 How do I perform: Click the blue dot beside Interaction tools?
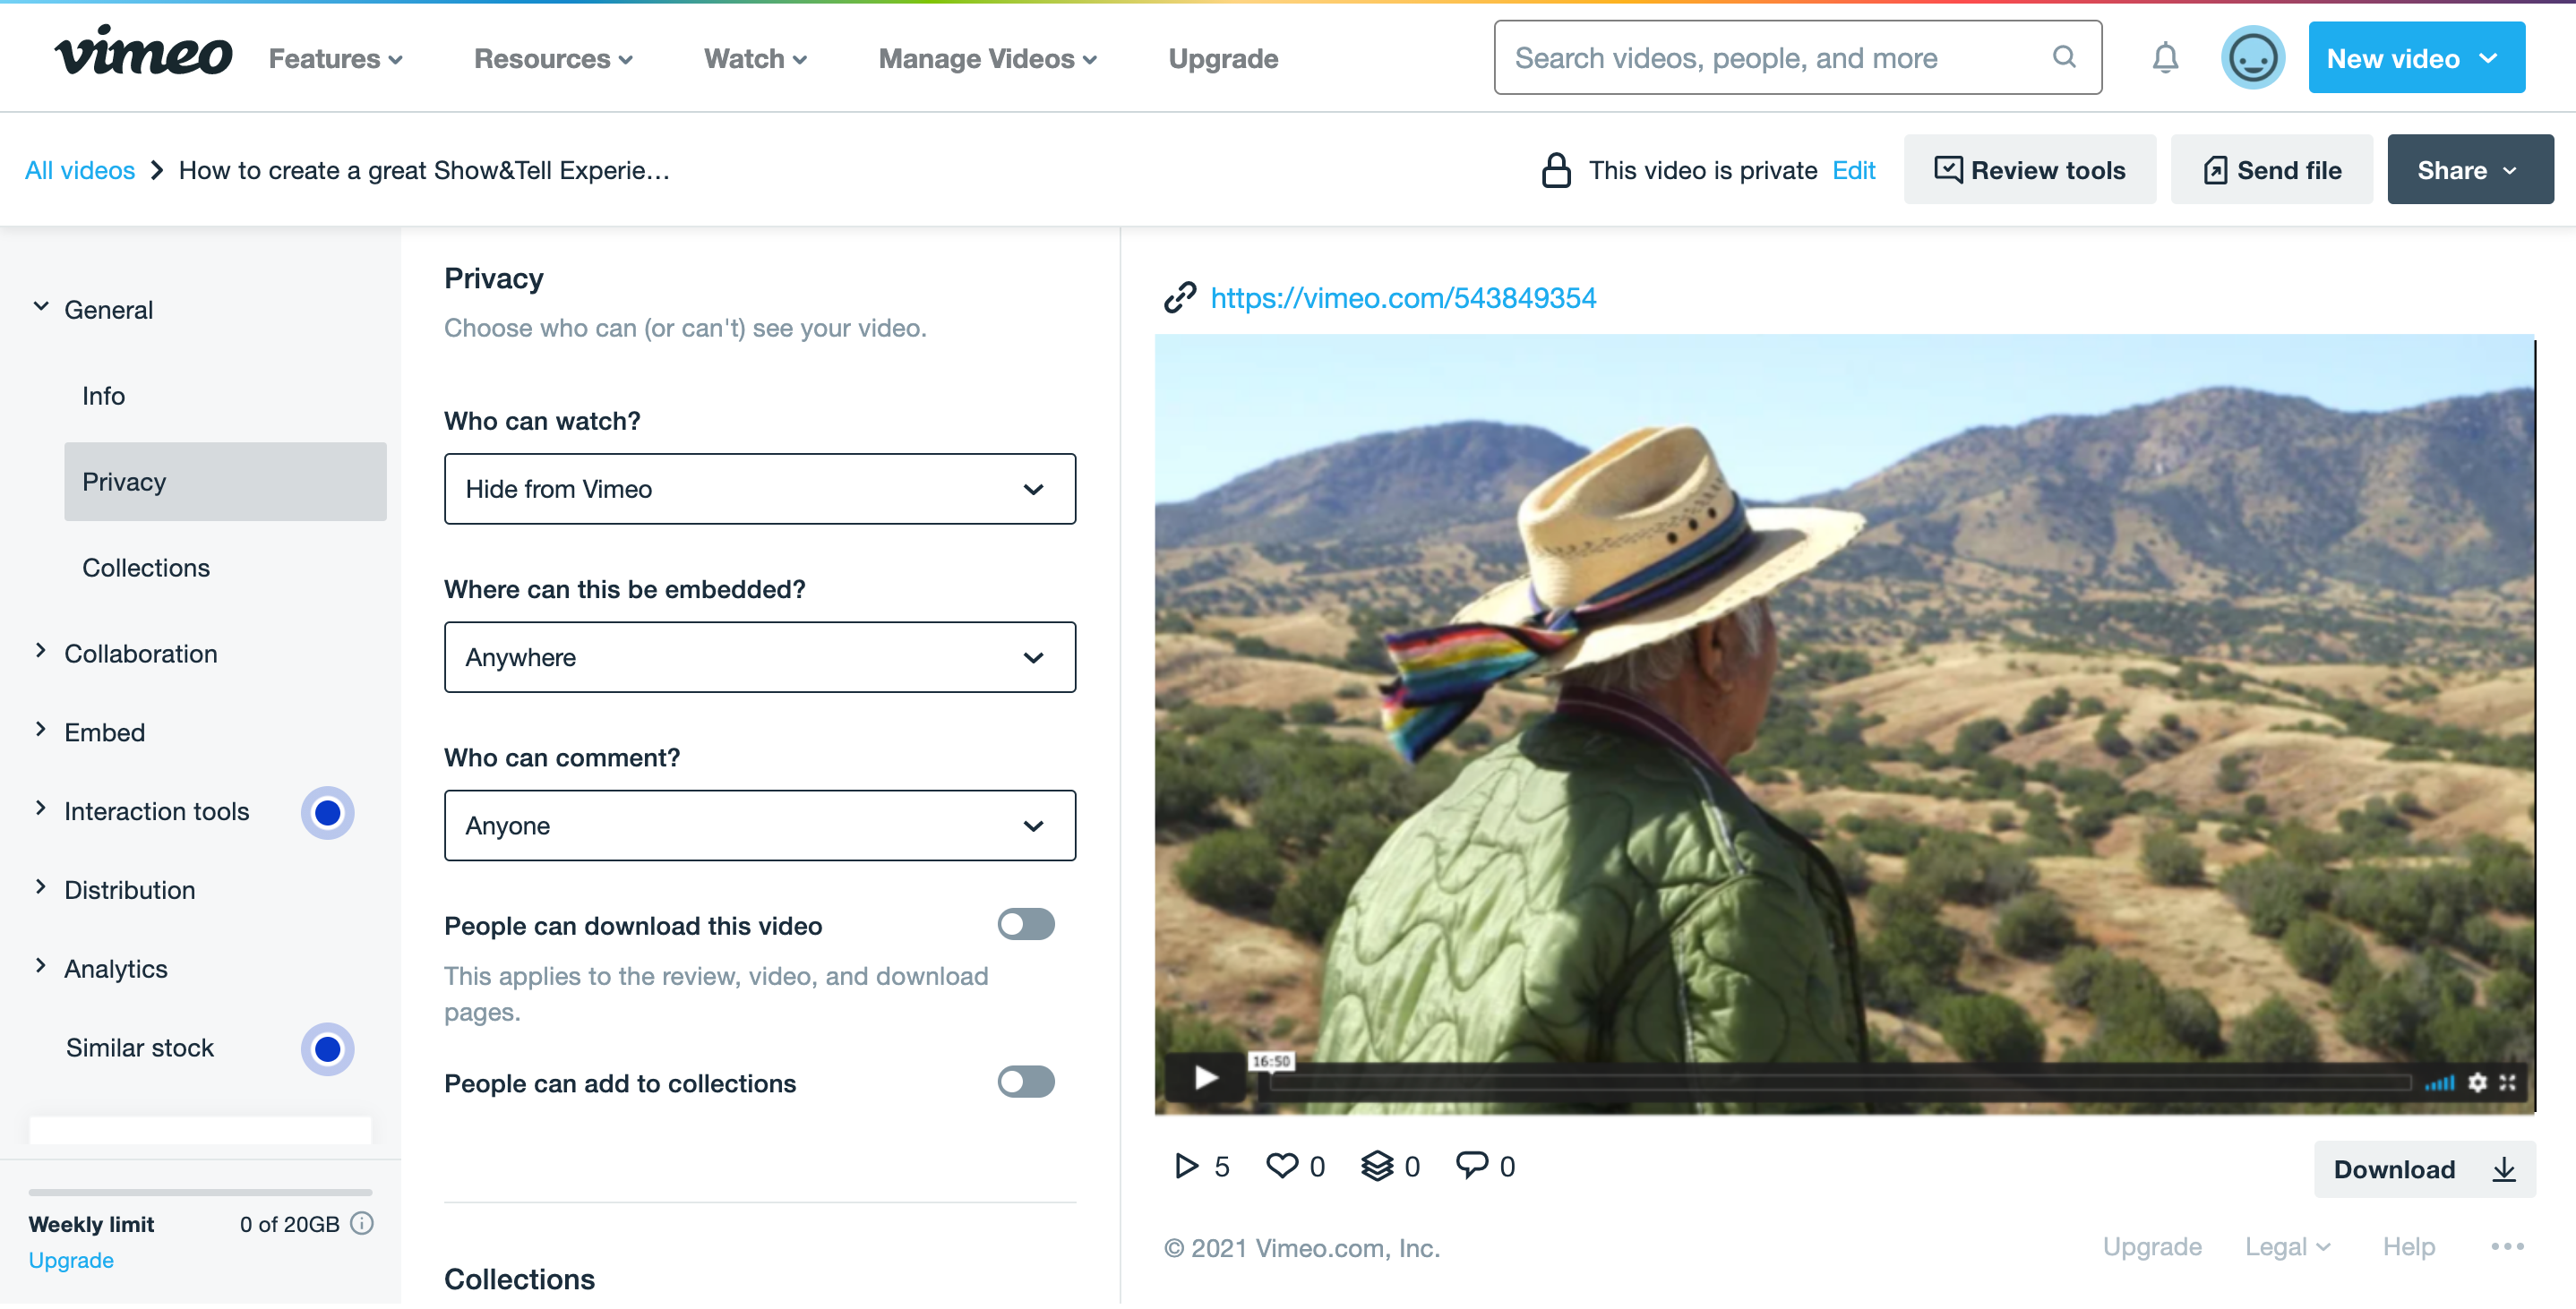coord(328,815)
